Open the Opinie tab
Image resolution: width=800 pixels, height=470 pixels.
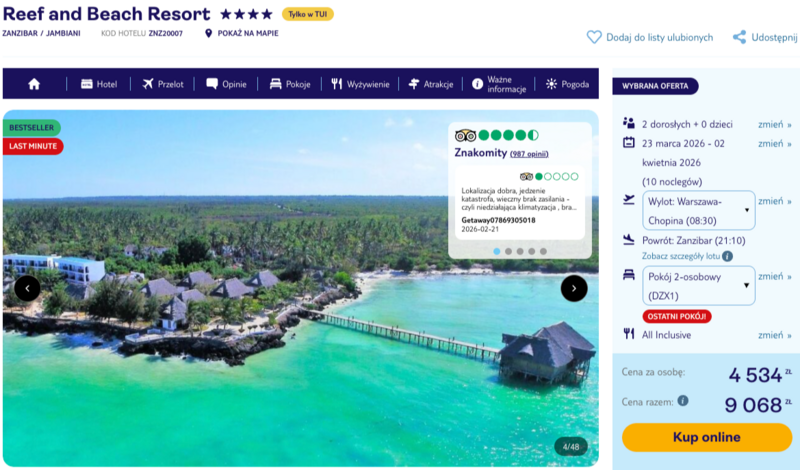(x=227, y=84)
